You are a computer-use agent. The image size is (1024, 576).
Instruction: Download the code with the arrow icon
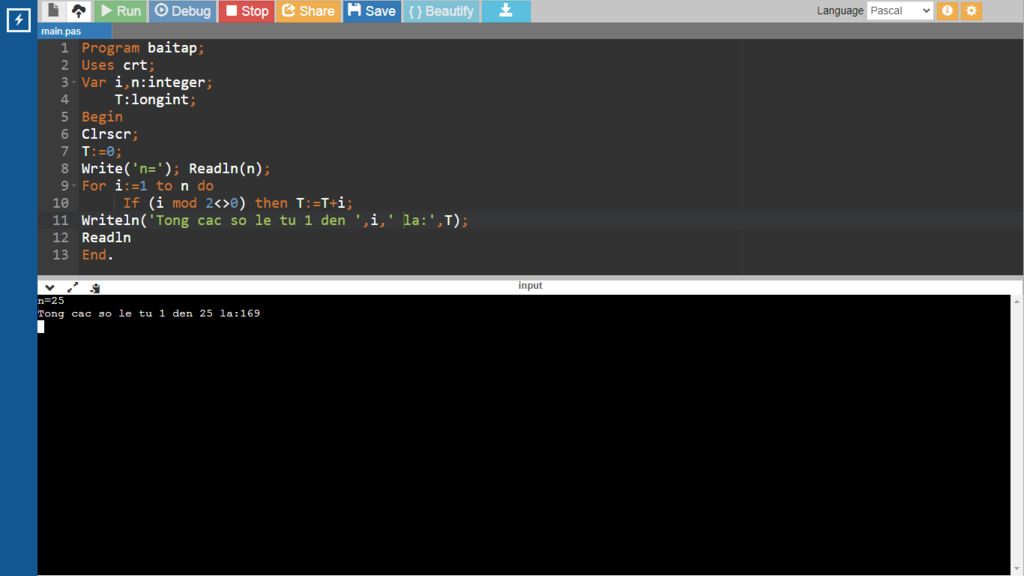pos(506,11)
